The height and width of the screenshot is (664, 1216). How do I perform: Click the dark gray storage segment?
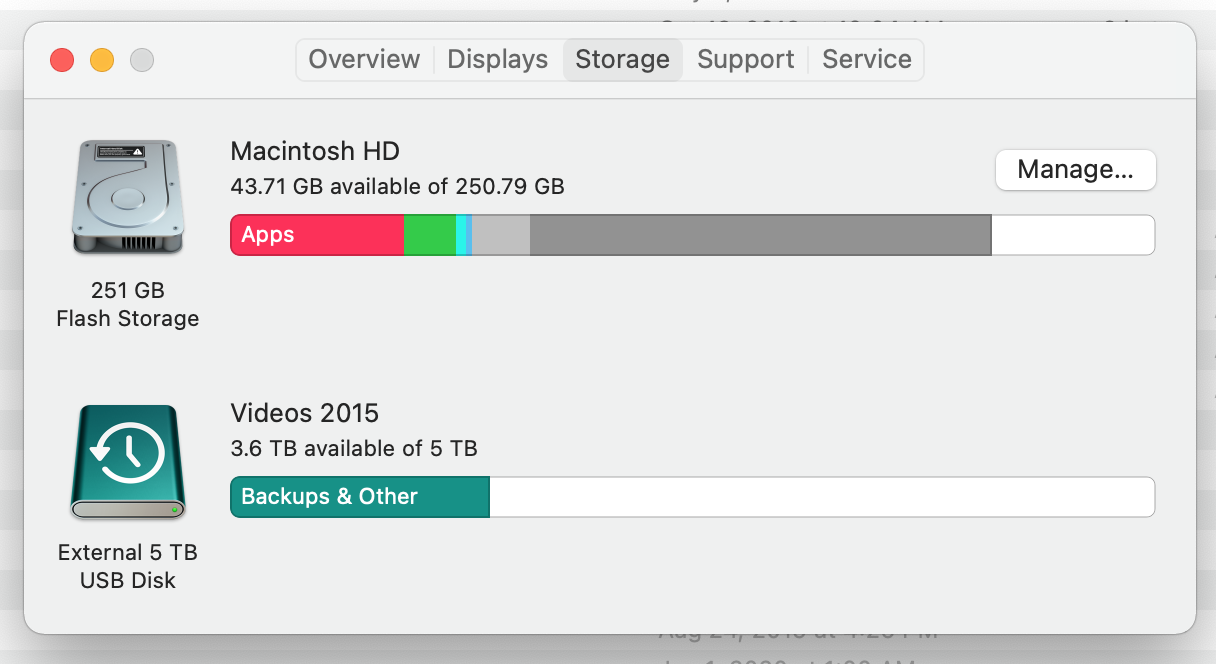(760, 235)
